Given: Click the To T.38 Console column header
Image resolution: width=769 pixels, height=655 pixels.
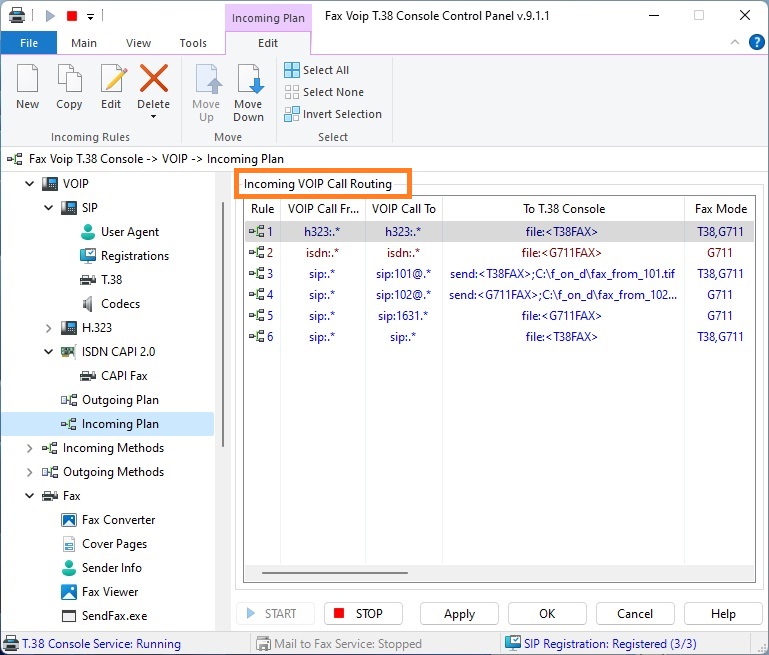Looking at the screenshot, I should tap(564, 209).
